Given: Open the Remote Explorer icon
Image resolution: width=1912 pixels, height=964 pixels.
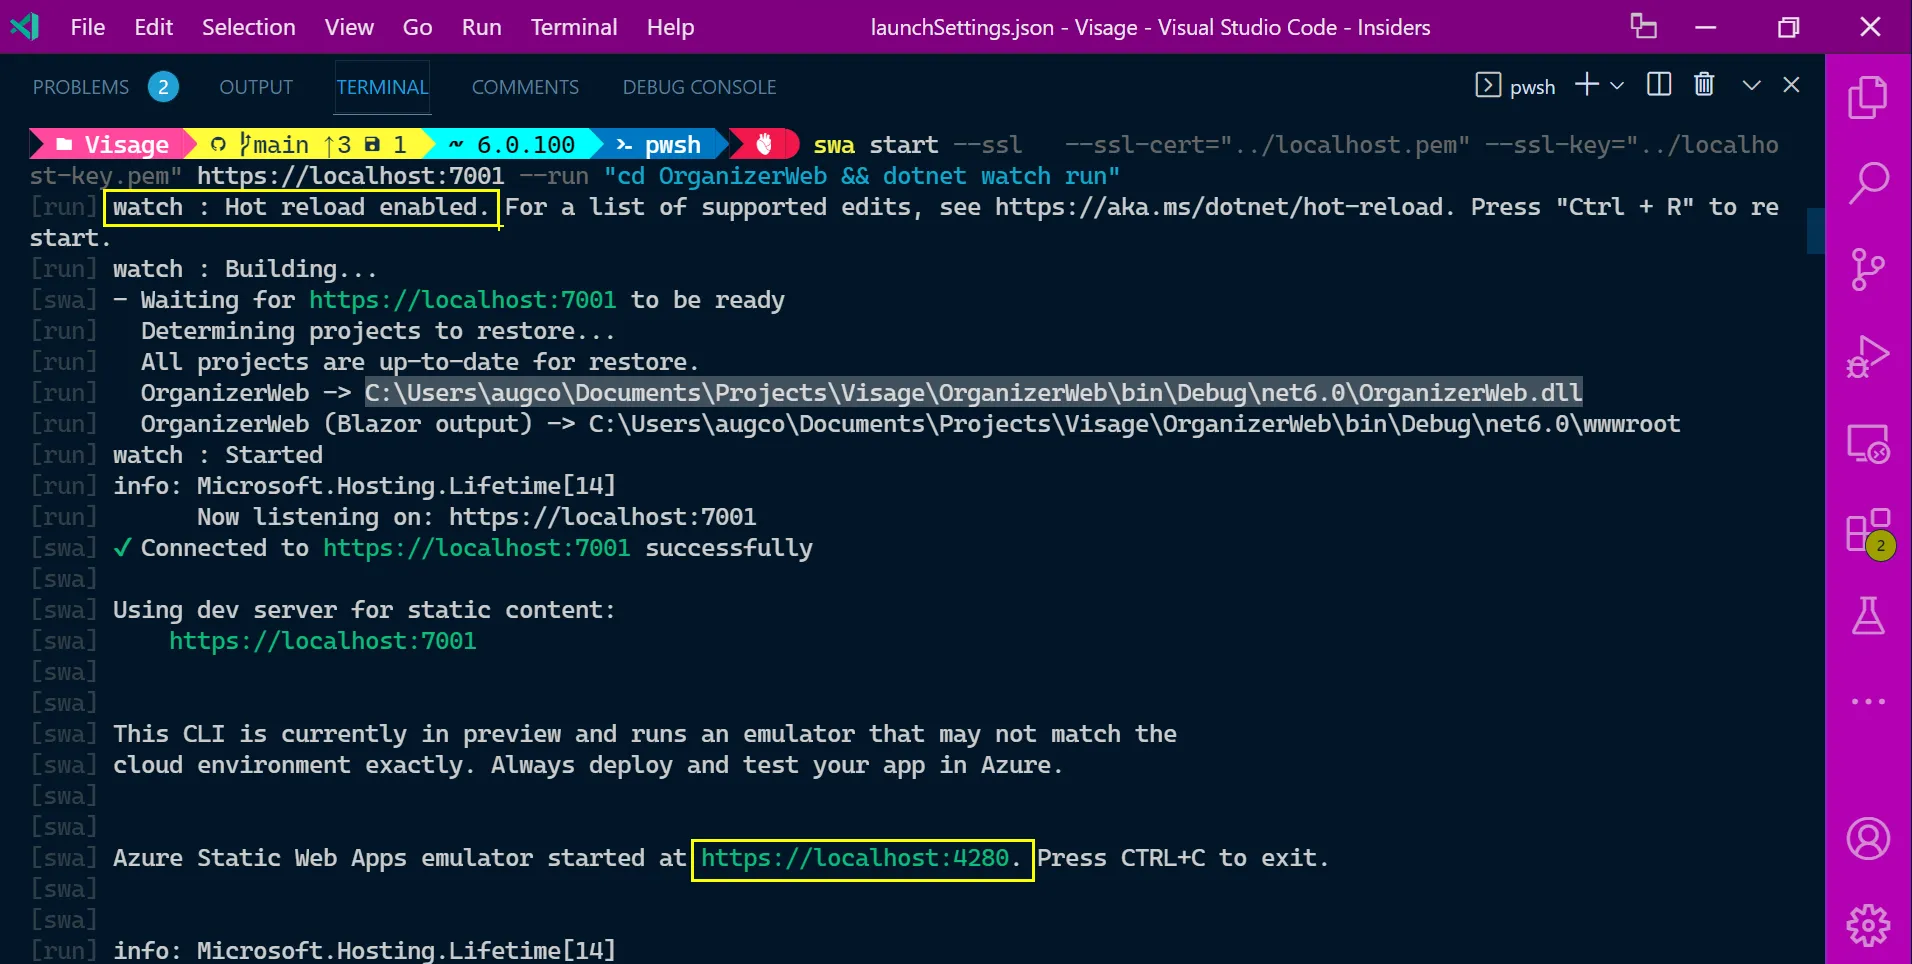Looking at the screenshot, I should point(1867,443).
